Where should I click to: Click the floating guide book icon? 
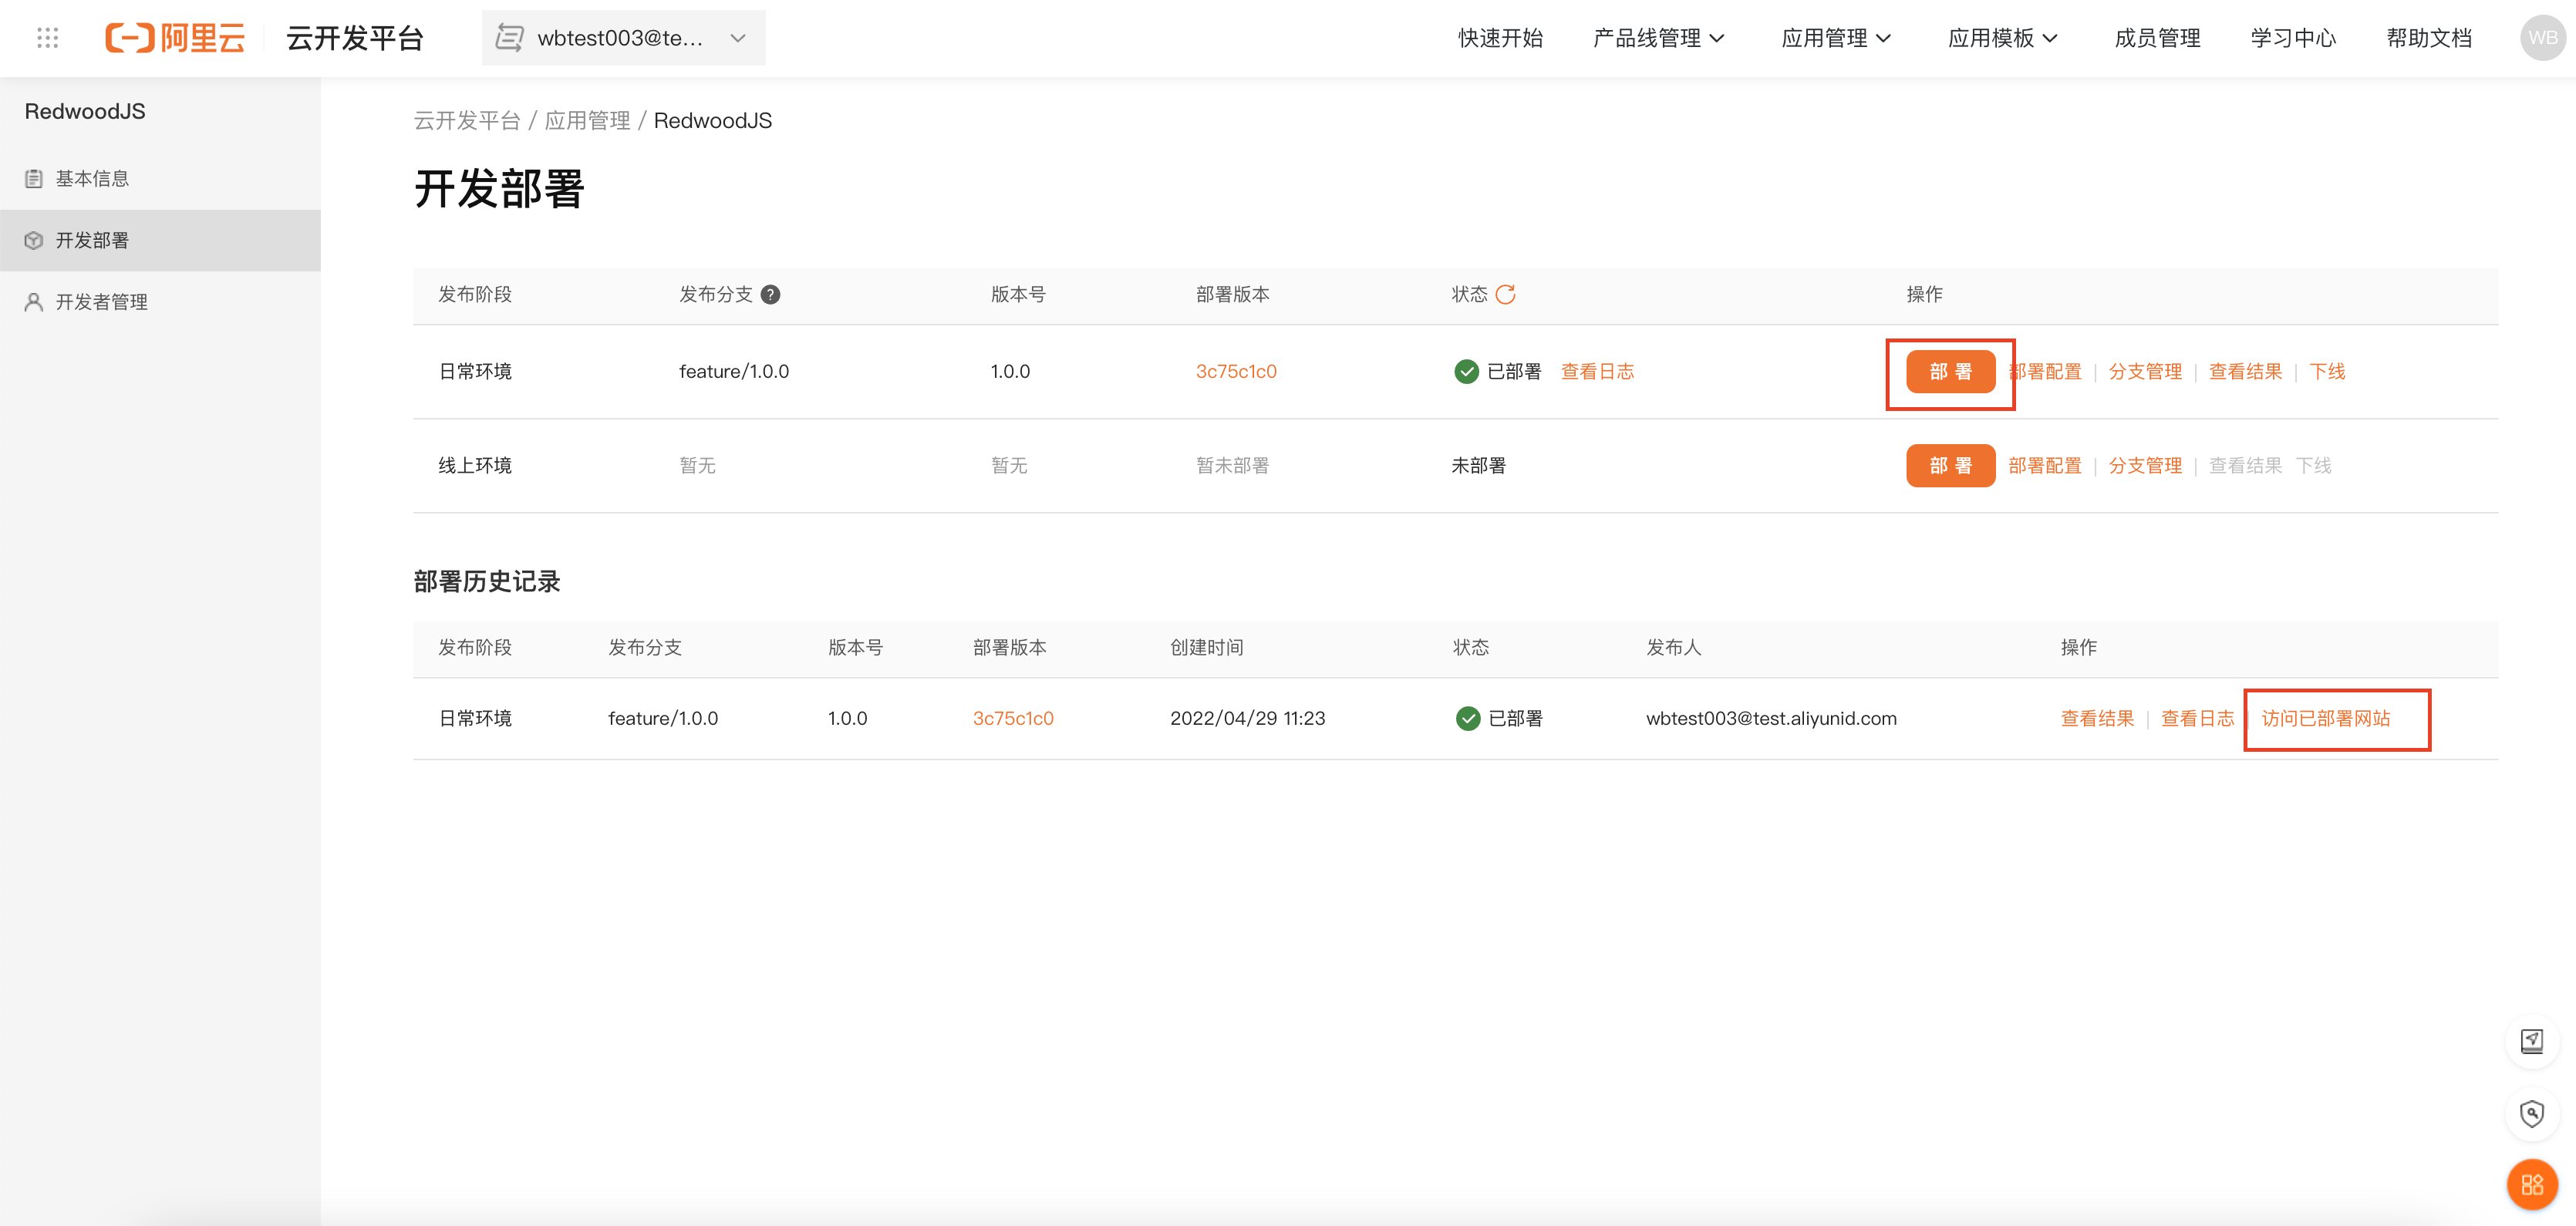point(2531,1041)
